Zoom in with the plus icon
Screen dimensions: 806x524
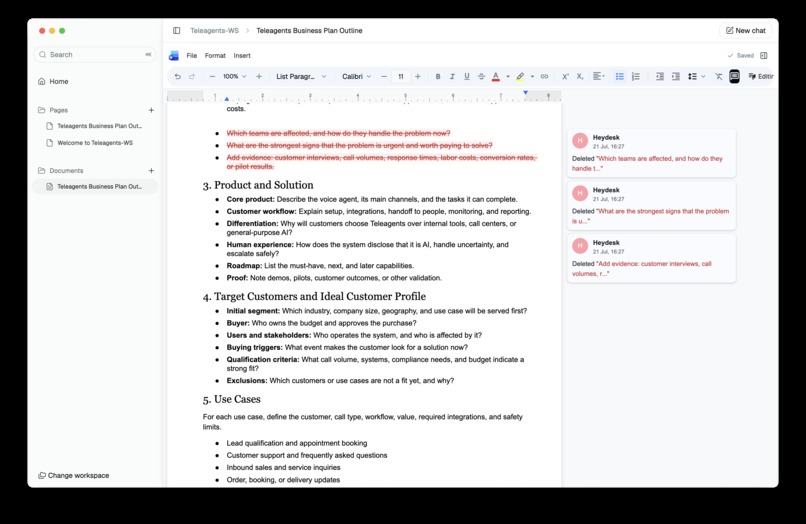(x=259, y=76)
